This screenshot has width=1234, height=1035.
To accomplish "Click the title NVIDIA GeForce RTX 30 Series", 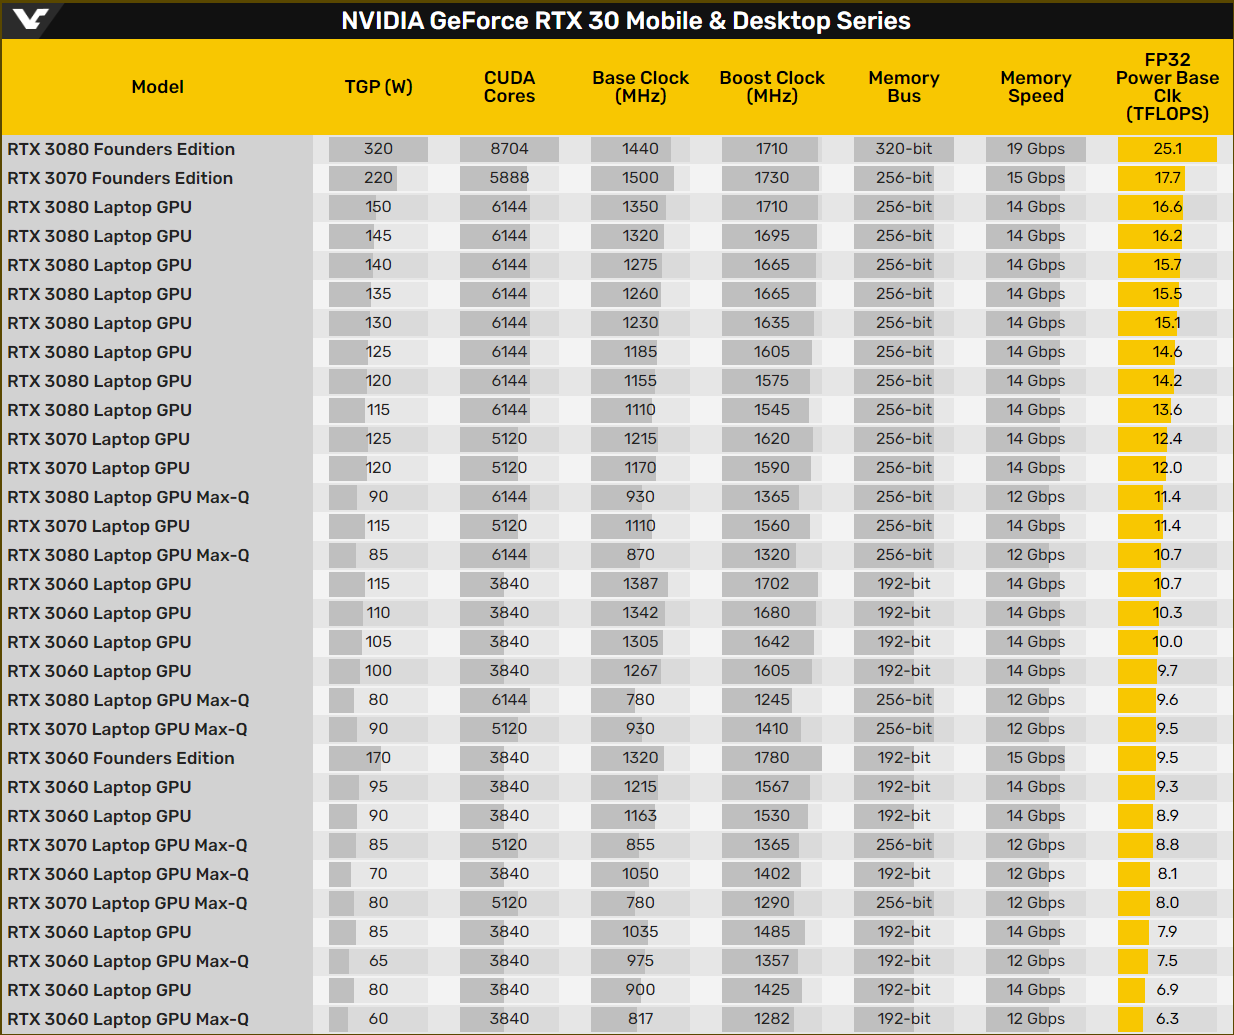I will pos(626,21).
